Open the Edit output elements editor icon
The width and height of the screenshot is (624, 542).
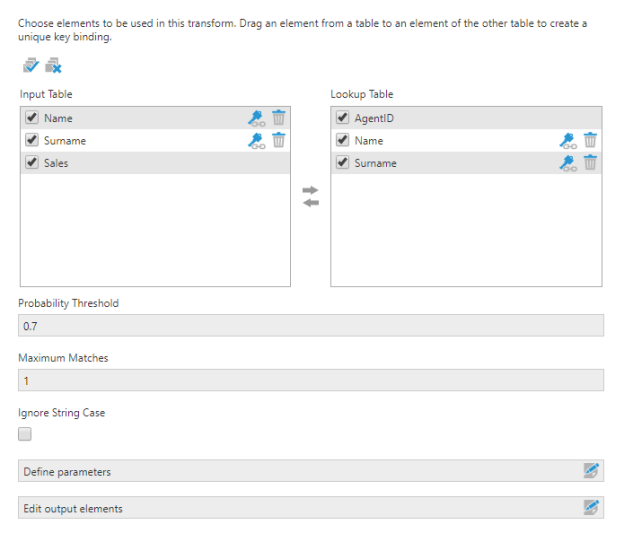point(592,508)
